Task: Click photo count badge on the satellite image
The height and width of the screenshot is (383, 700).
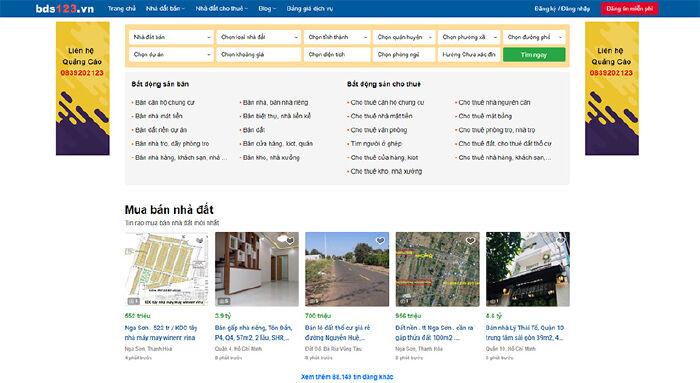Action: [405, 301]
